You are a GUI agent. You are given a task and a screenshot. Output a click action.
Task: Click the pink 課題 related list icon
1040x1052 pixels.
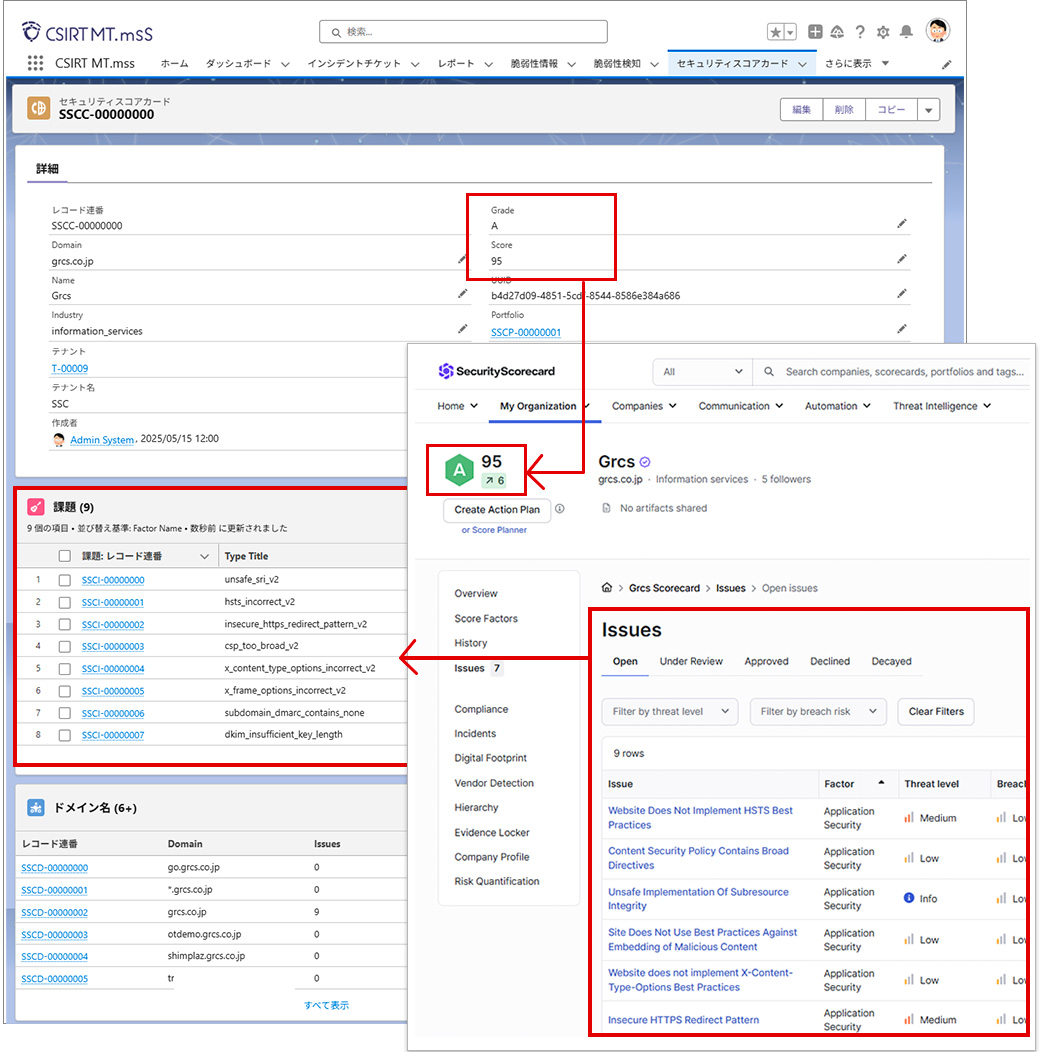pyautogui.click(x=36, y=507)
